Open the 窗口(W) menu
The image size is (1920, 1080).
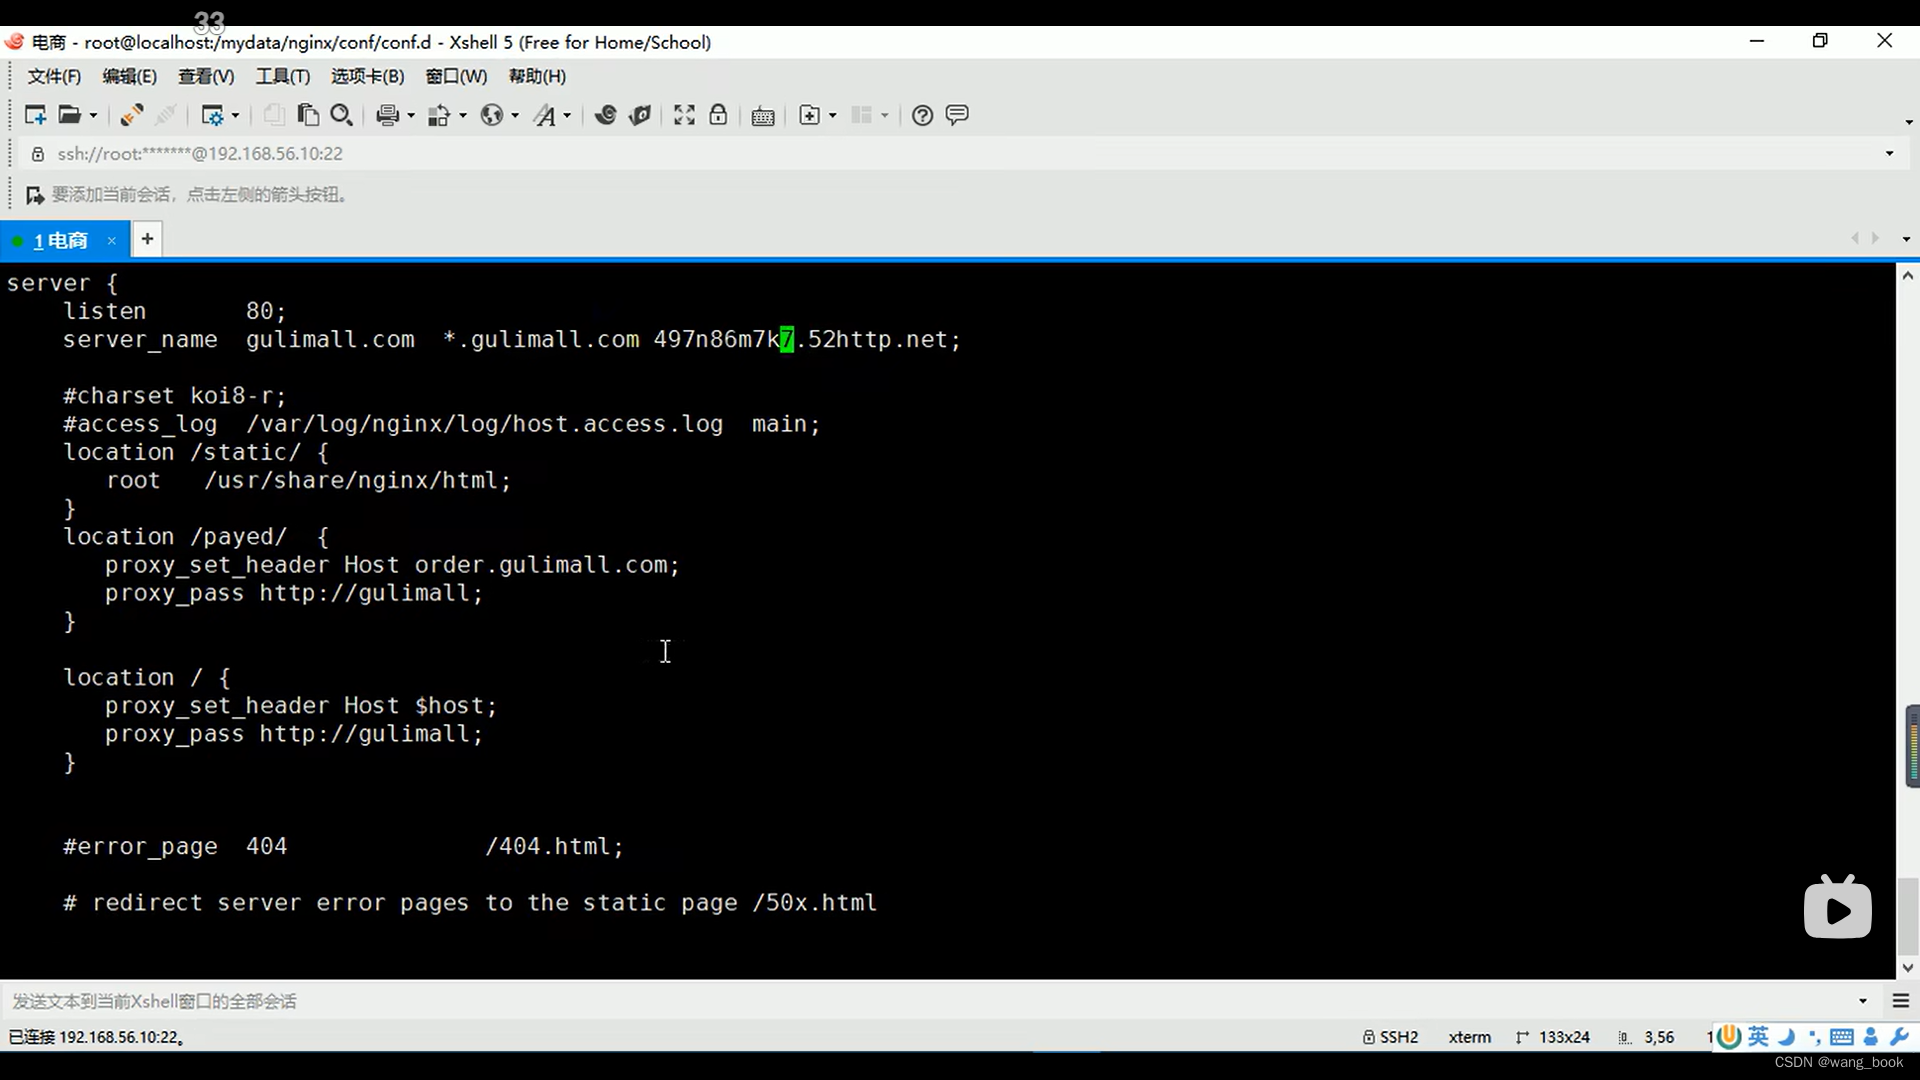point(456,76)
